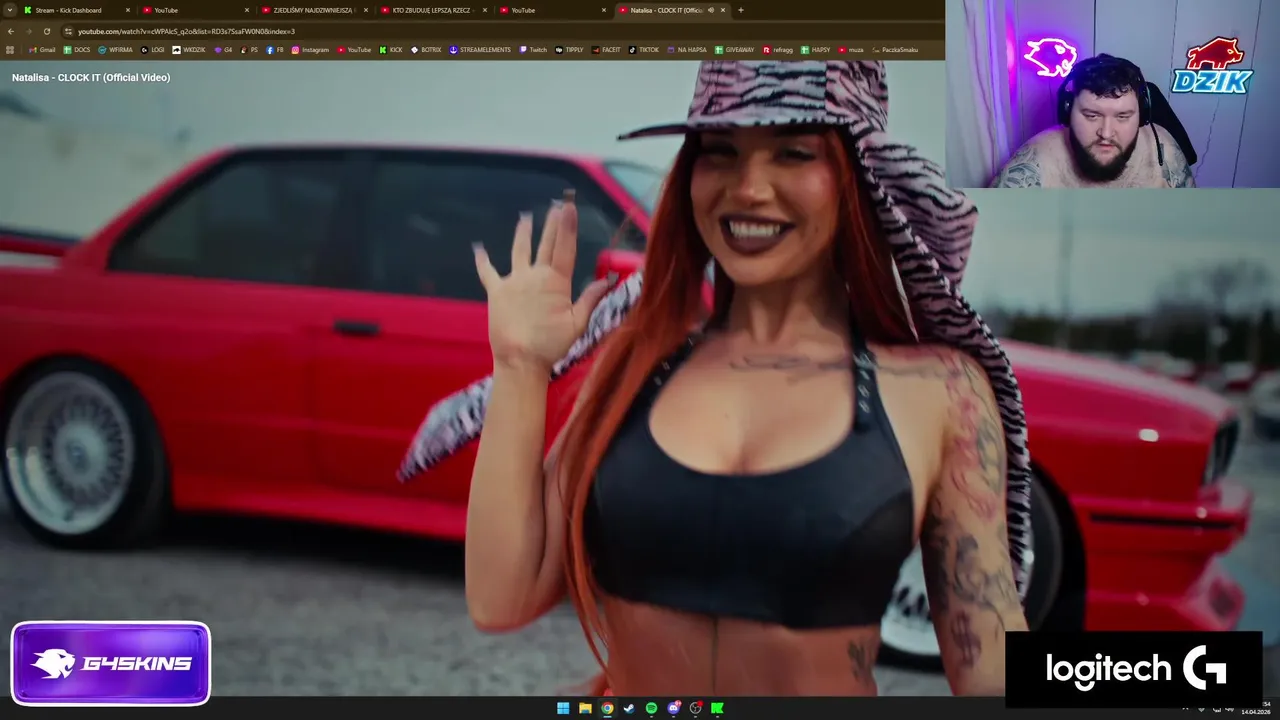Open Steam from the taskbar
This screenshot has width=1280, height=720.
629,708
